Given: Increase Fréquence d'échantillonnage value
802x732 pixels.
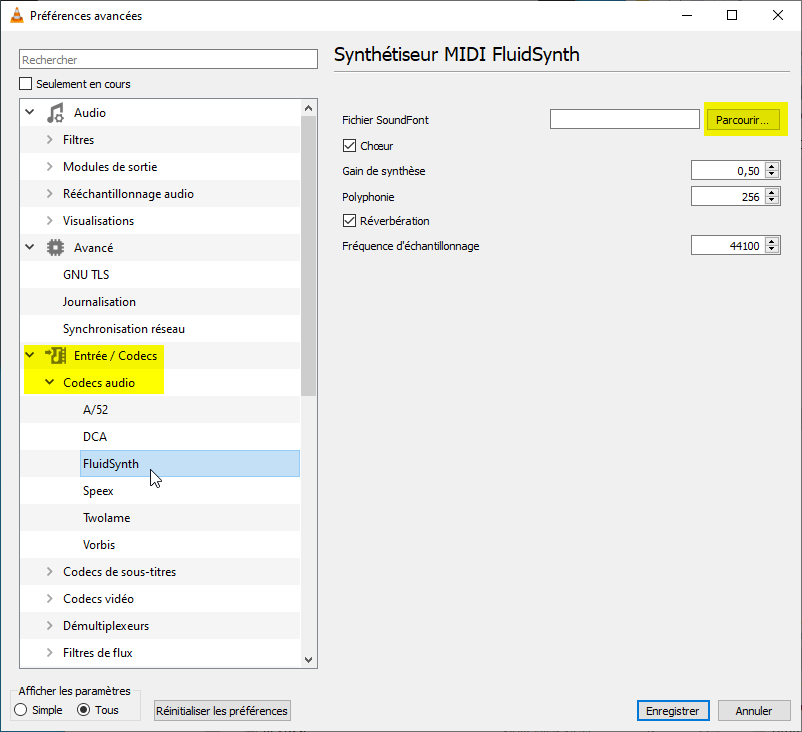Looking at the screenshot, I should [772, 241].
